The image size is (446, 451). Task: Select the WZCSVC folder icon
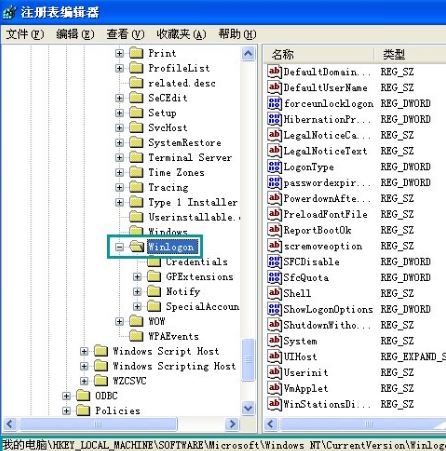coord(101,381)
